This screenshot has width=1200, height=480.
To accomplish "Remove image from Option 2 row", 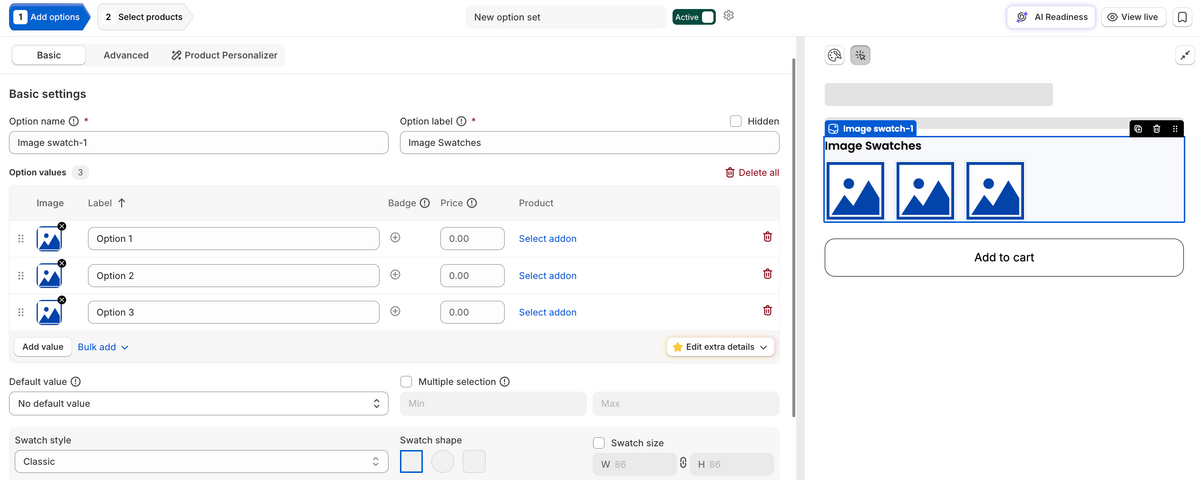I will [x=62, y=263].
